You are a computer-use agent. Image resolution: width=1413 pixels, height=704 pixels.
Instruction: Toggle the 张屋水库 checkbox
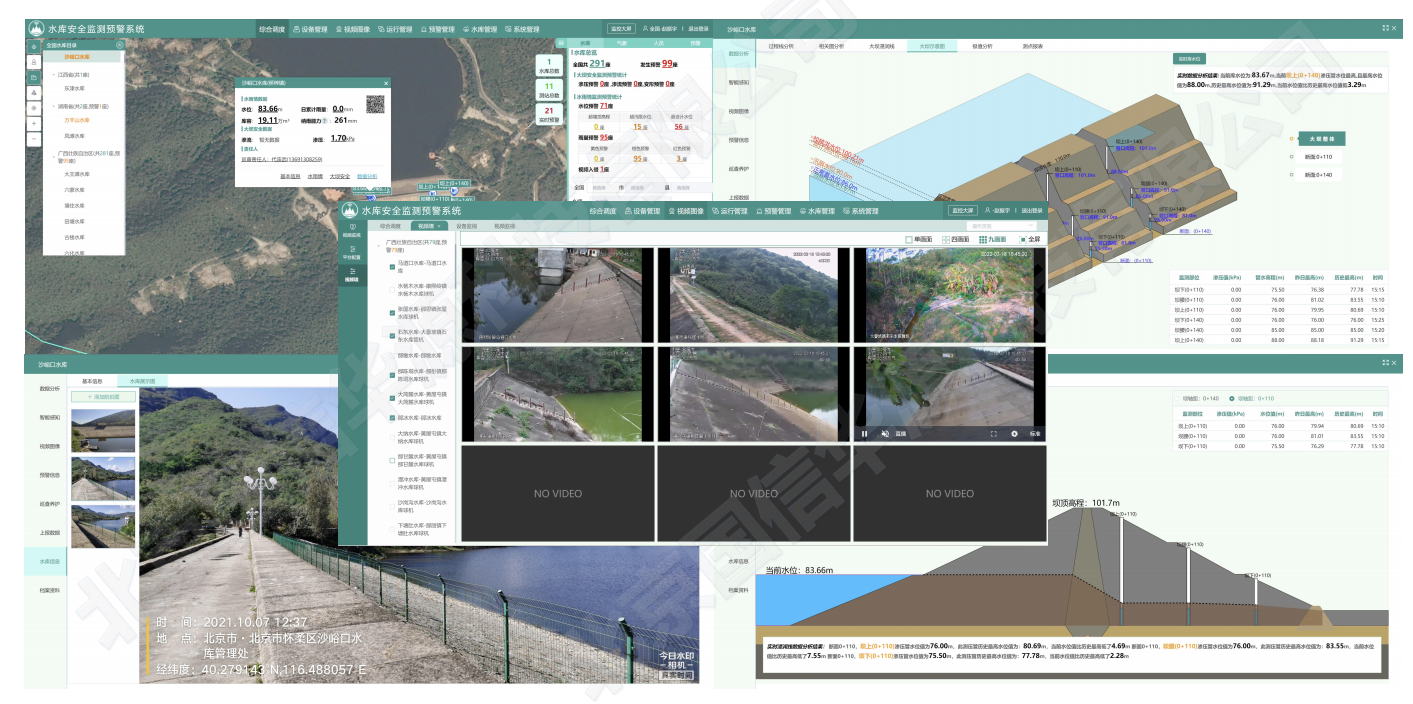click(391, 311)
